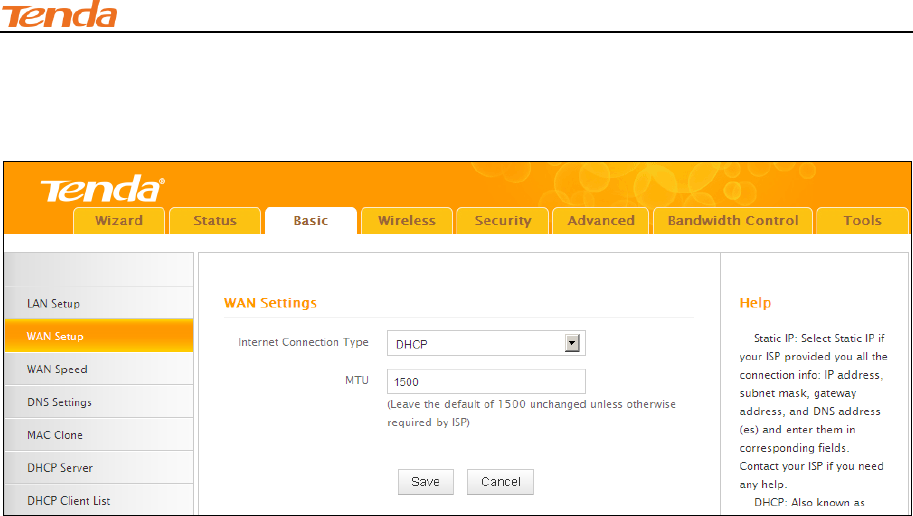Expand Internet Connection Type dropdown
Screen dimensions: 913x516
click(486, 344)
